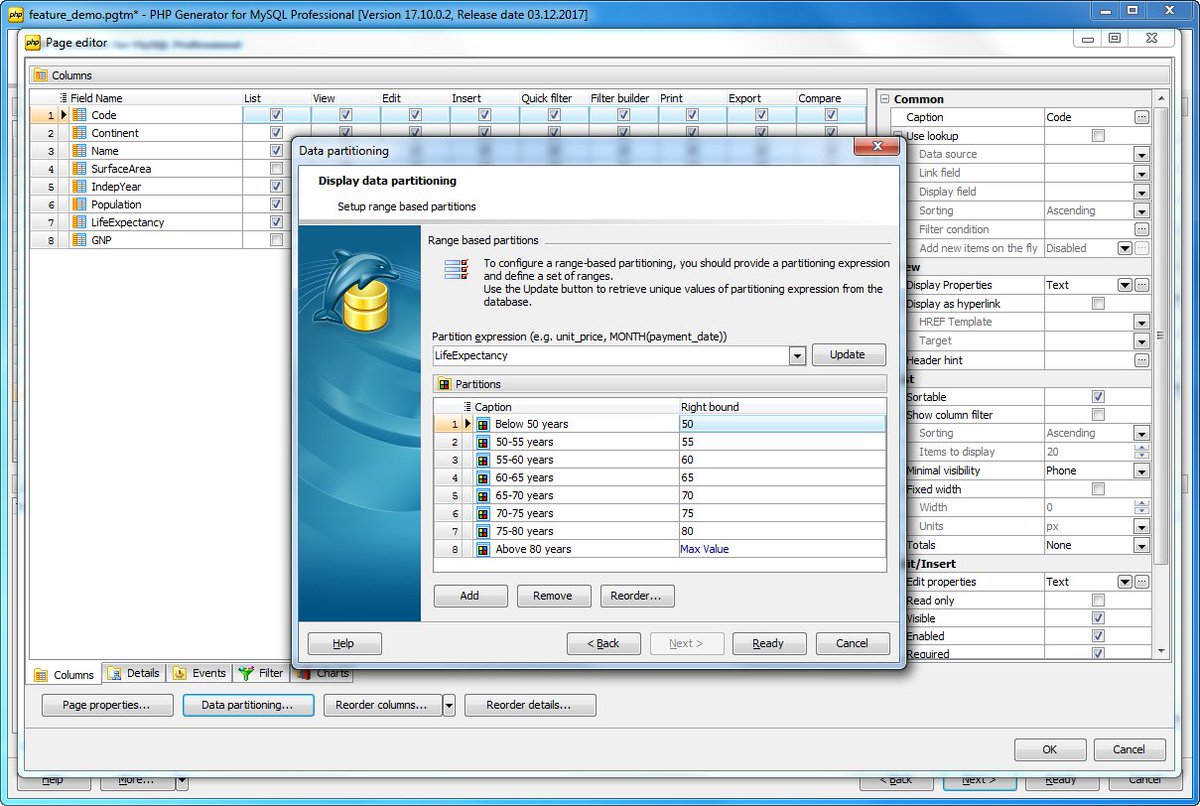The height and width of the screenshot is (806, 1200).
Task: Open the Reorder columns arrow dropdown
Action: (x=449, y=705)
